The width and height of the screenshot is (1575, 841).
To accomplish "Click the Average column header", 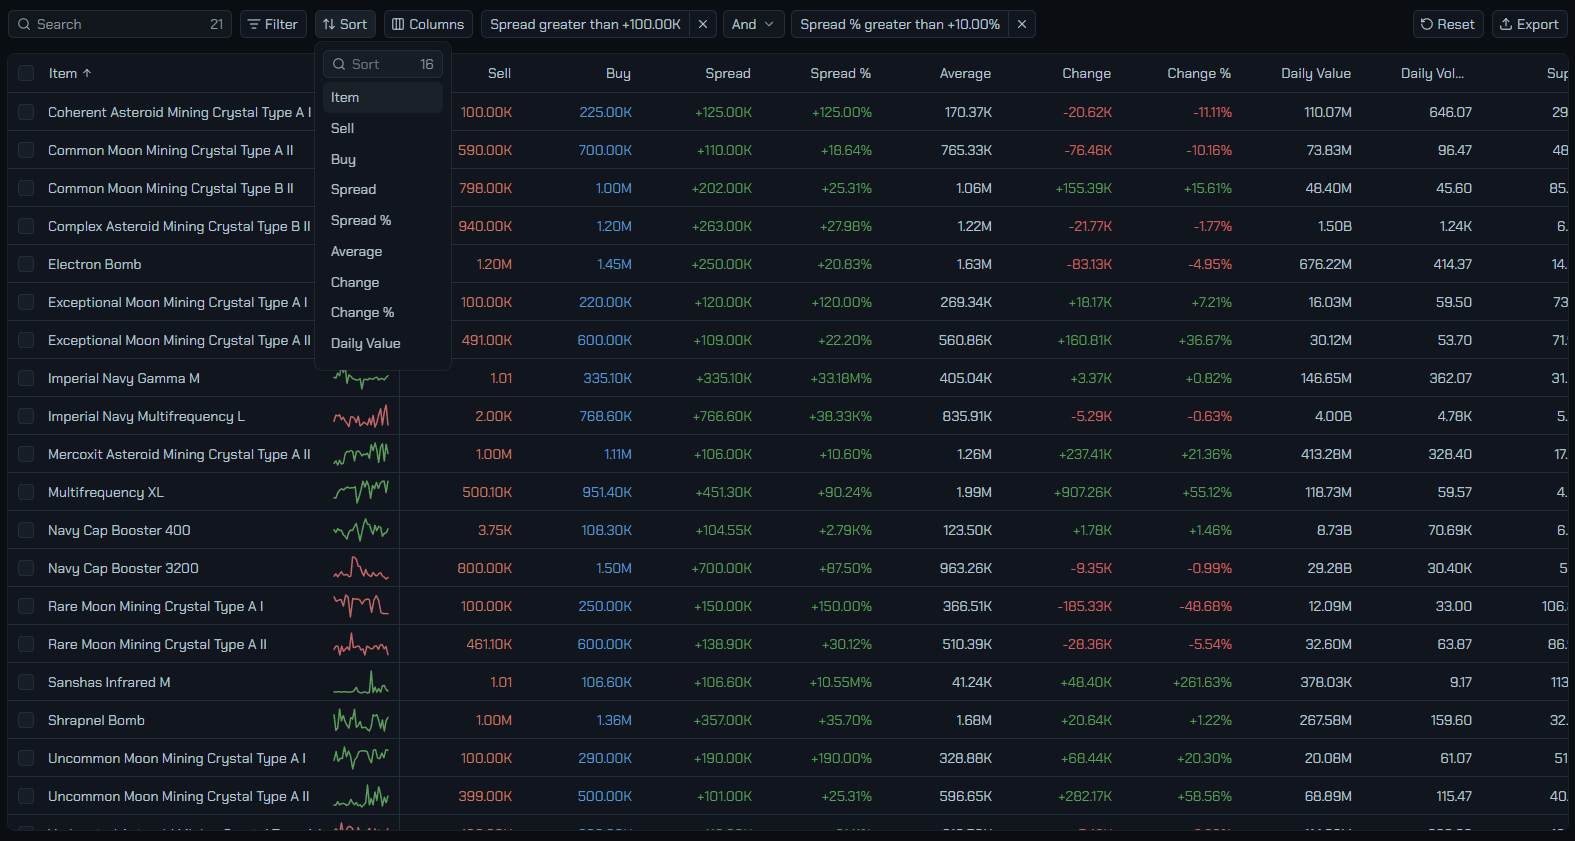I will [x=965, y=73].
